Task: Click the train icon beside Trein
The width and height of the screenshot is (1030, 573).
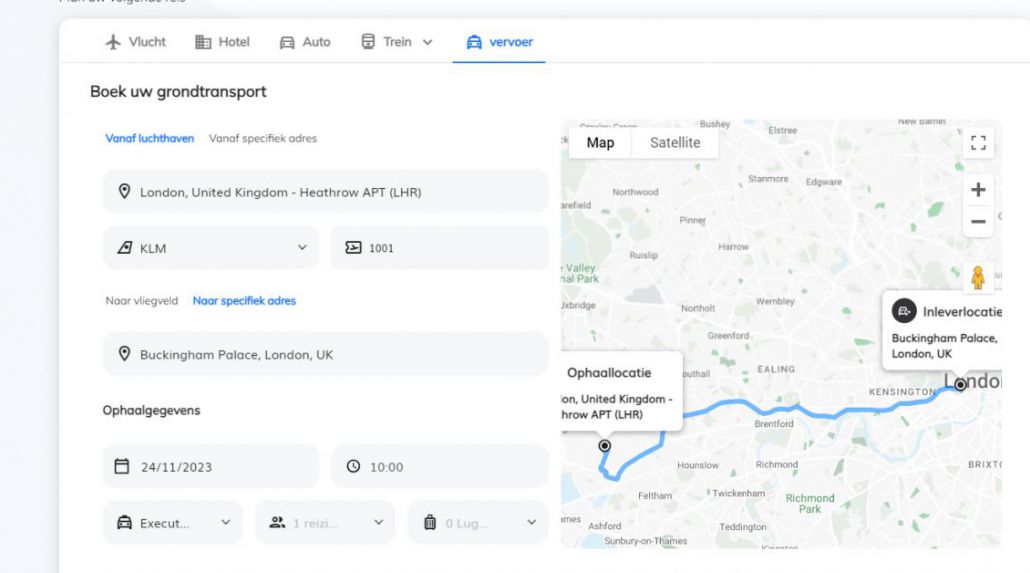Action: tap(368, 42)
